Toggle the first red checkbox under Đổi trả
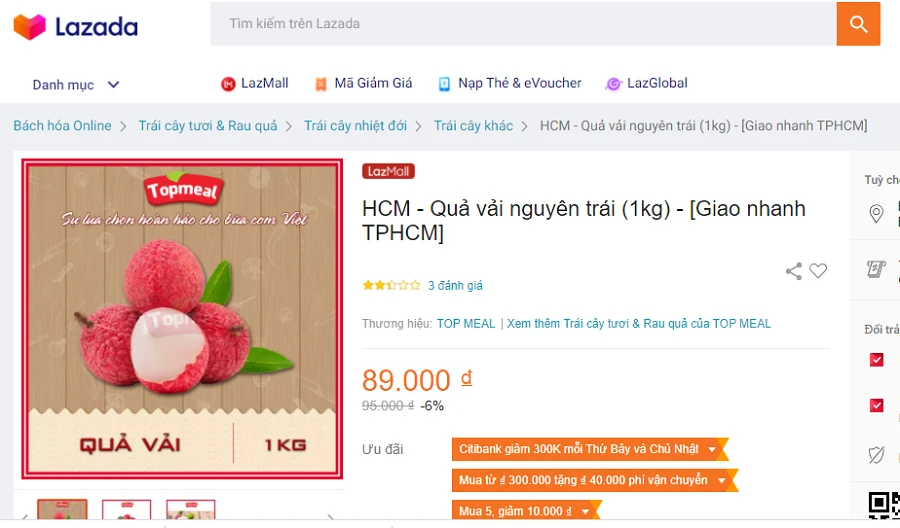This screenshot has width=900, height=528. point(876,360)
